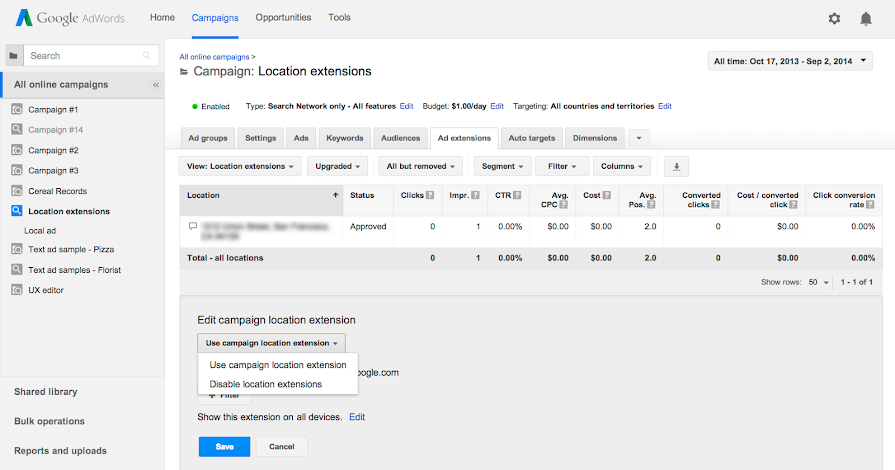Switch to the Keywords tab
Viewport: 895px width, 470px height.
pos(344,138)
